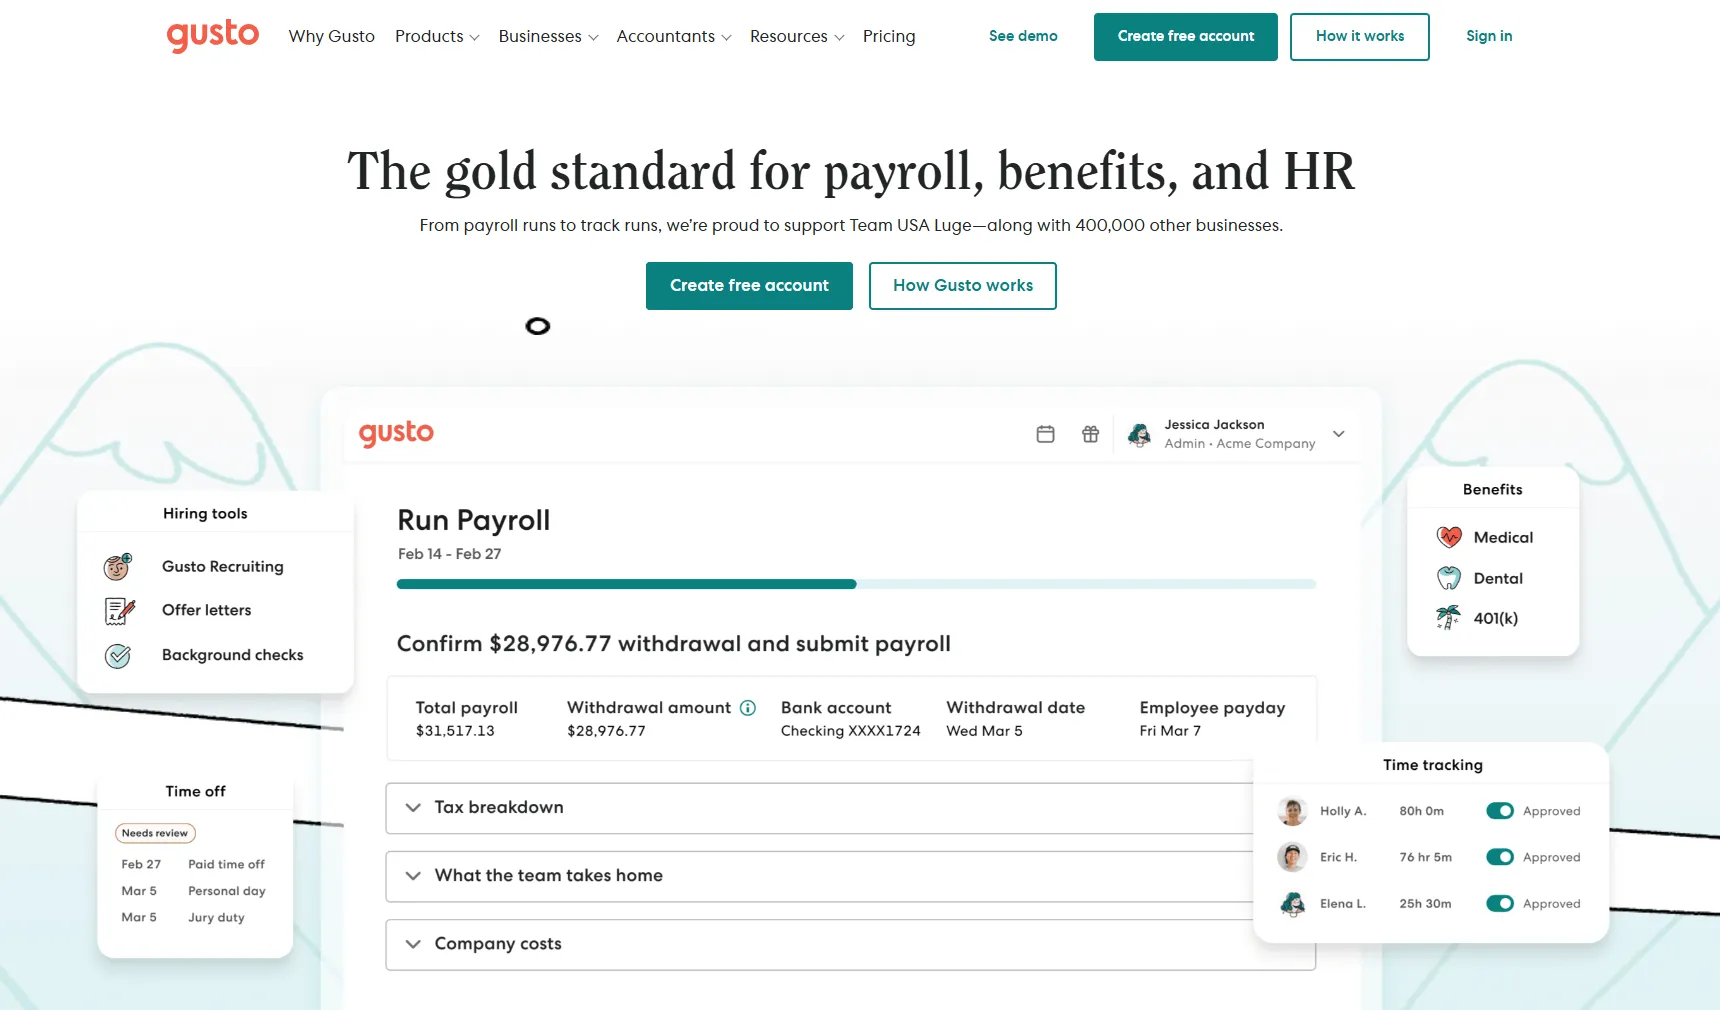Select Gusto Recruiting text
Image resolution: width=1720 pixels, height=1010 pixels.
[223, 567]
